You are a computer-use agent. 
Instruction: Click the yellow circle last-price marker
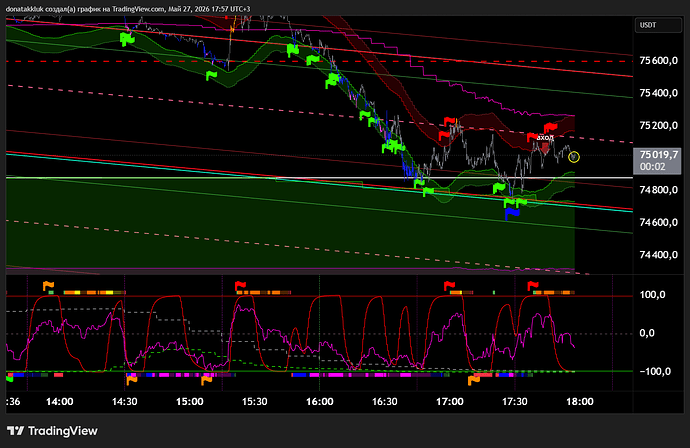pos(574,157)
